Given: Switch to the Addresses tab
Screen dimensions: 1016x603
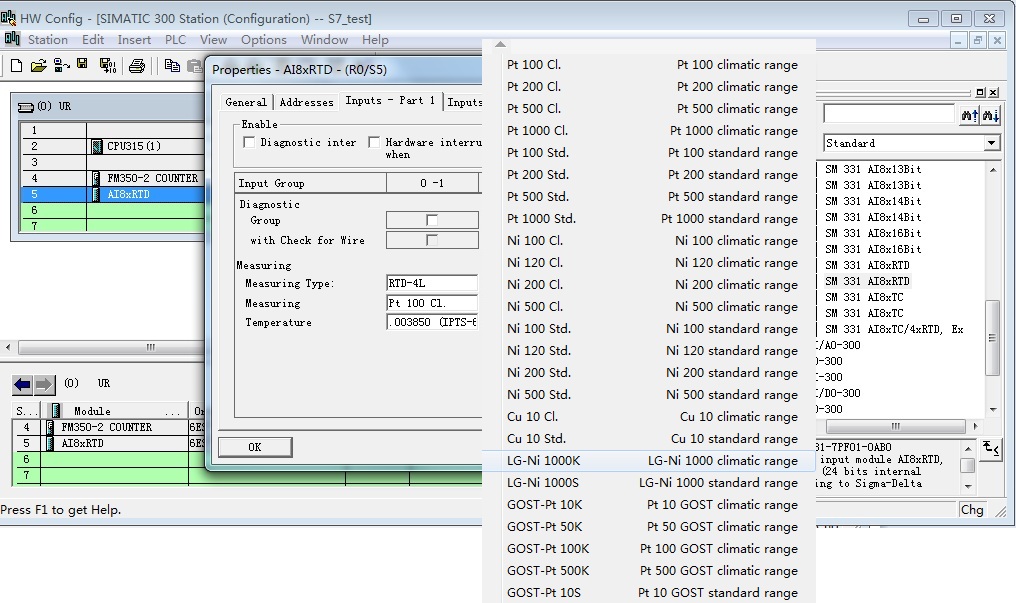Looking at the screenshot, I should pos(306,102).
